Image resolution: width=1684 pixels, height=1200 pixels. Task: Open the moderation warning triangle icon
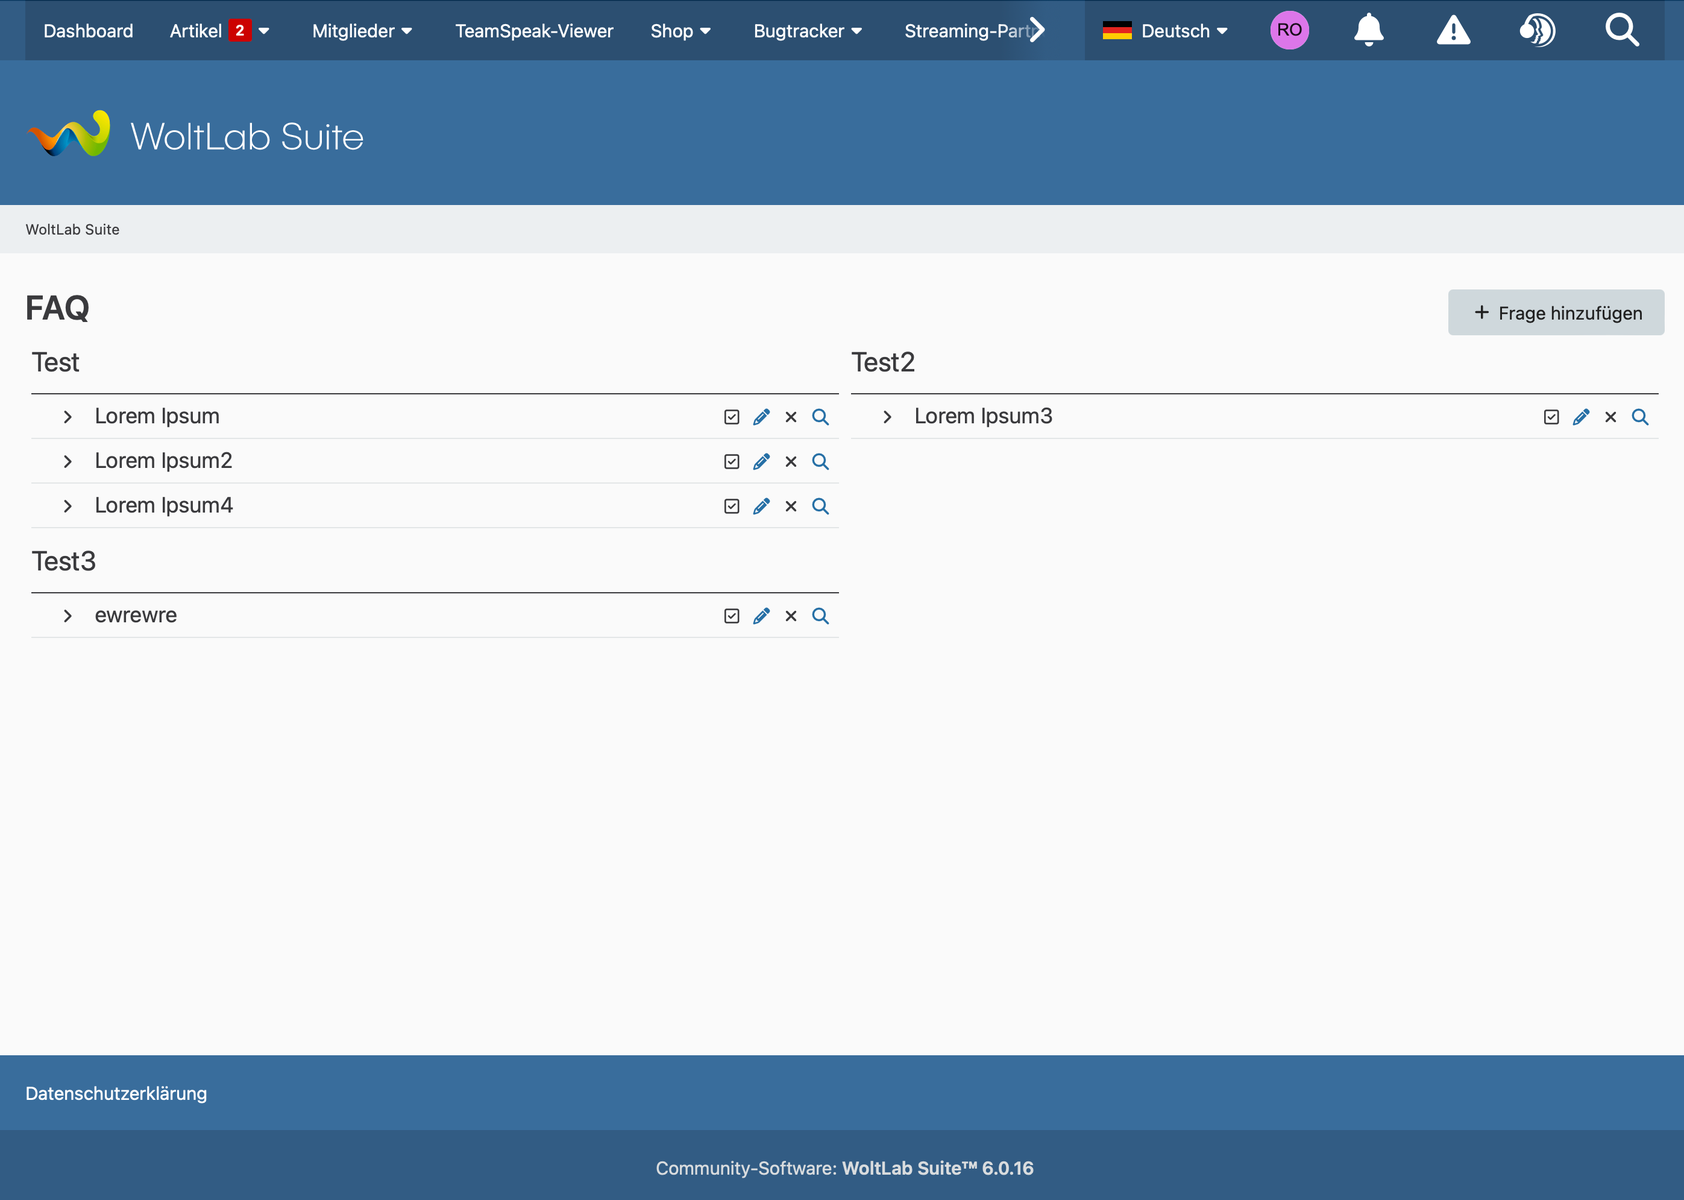[x=1453, y=30]
